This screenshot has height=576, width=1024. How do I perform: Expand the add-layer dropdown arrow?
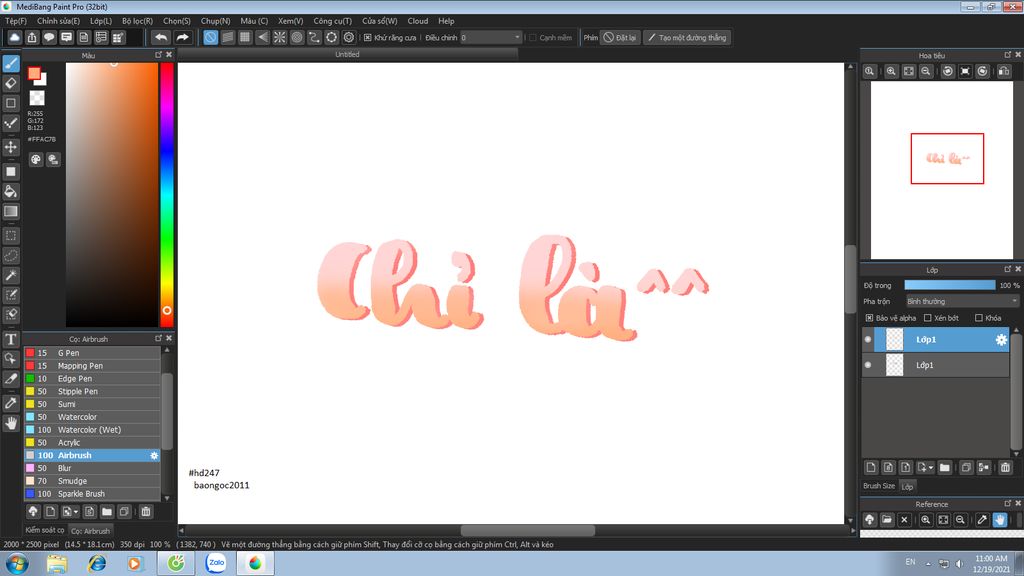(x=932, y=467)
